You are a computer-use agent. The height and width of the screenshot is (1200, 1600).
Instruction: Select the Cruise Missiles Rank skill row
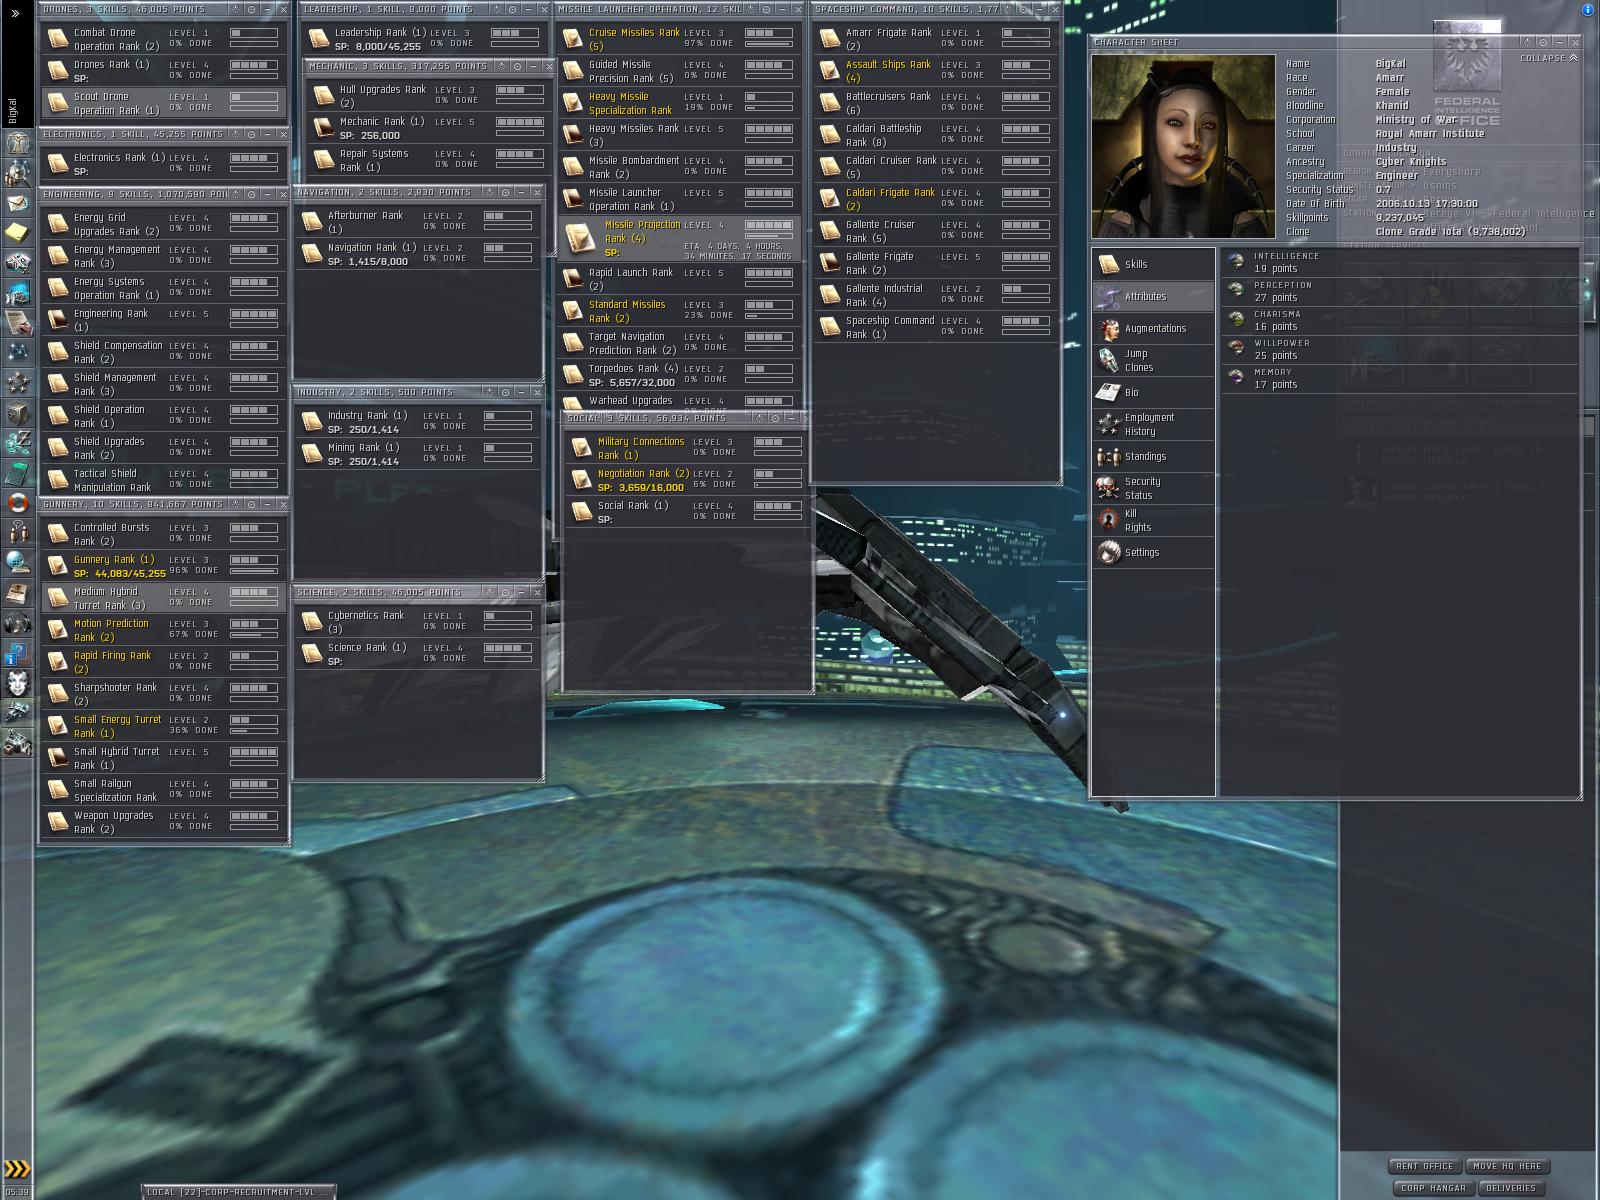tap(679, 39)
